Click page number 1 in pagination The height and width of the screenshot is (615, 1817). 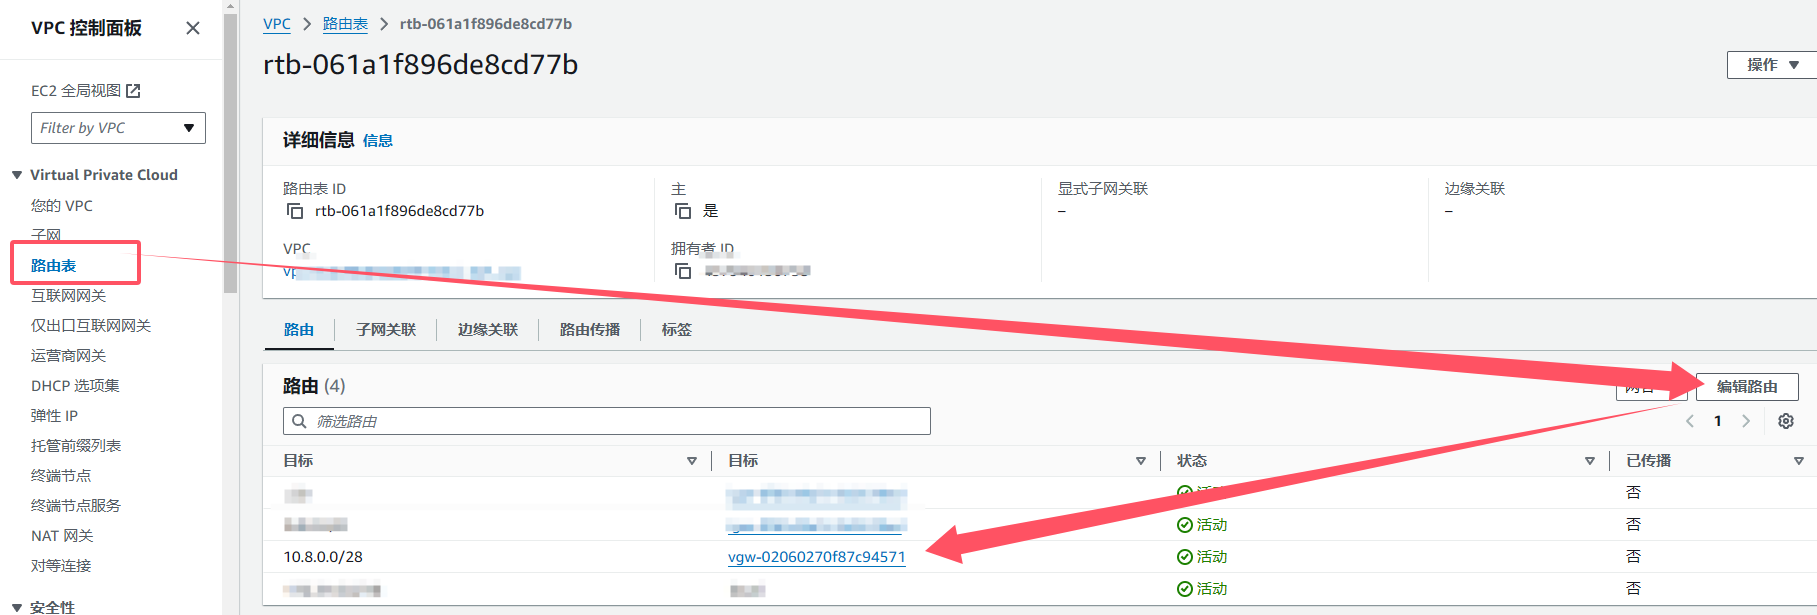1718,421
